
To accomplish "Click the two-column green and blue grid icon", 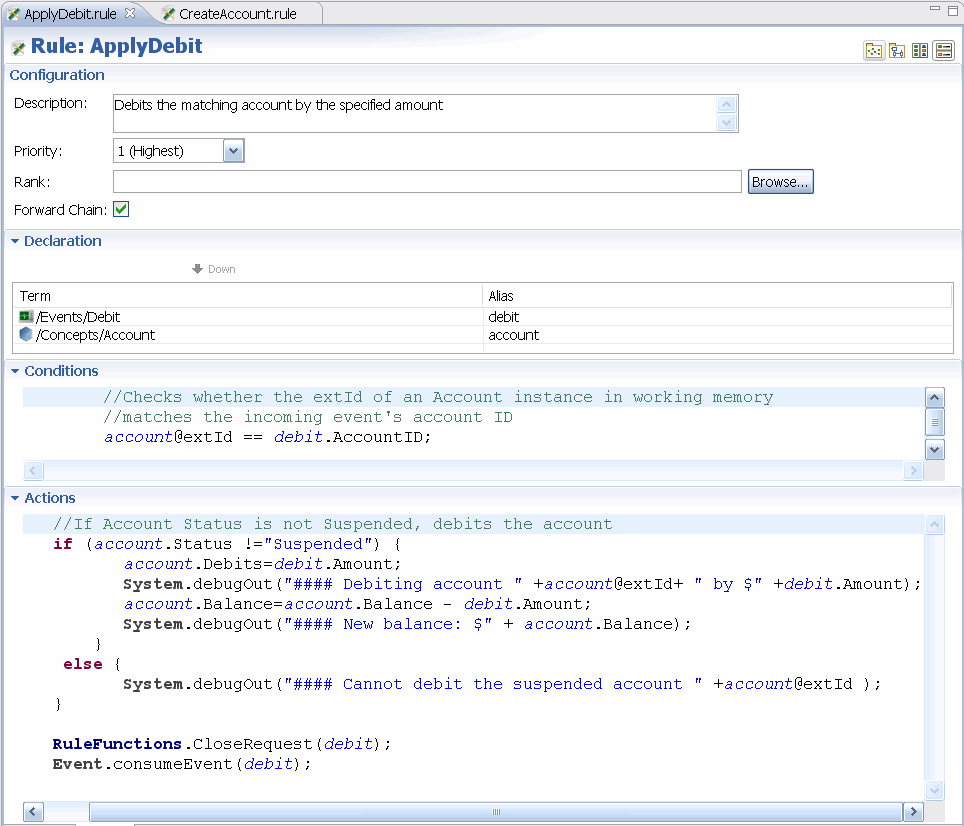I will [920, 51].
